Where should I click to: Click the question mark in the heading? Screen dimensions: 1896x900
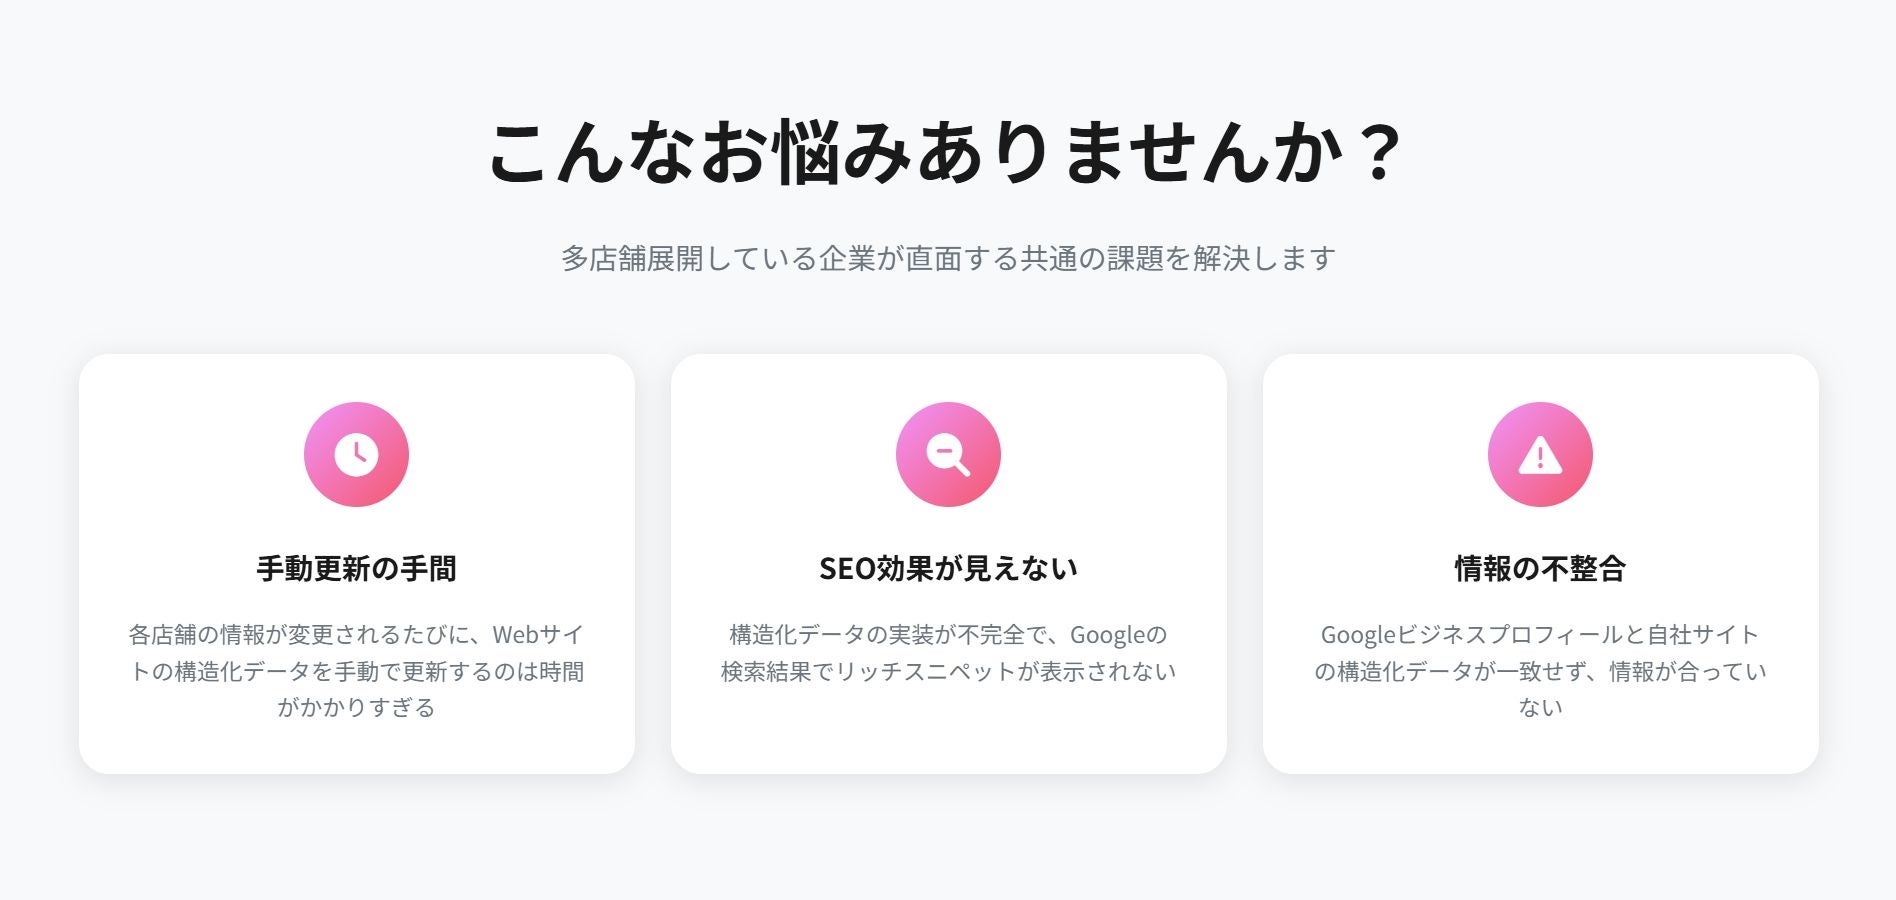pyautogui.click(x=1380, y=152)
